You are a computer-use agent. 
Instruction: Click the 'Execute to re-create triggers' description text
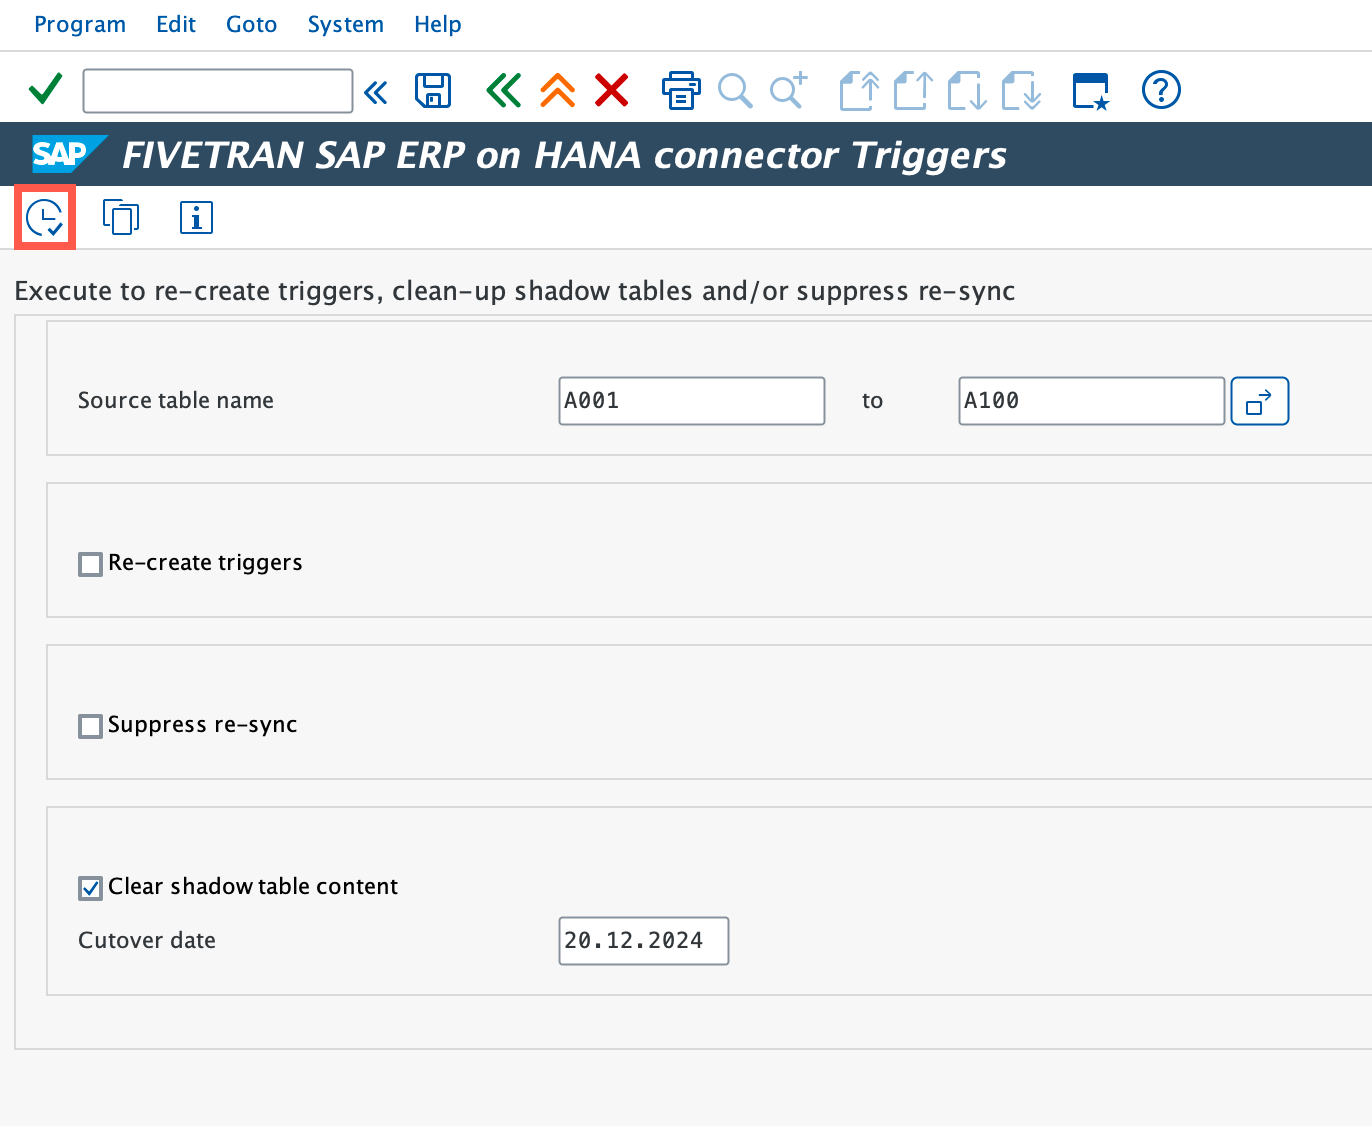(515, 291)
